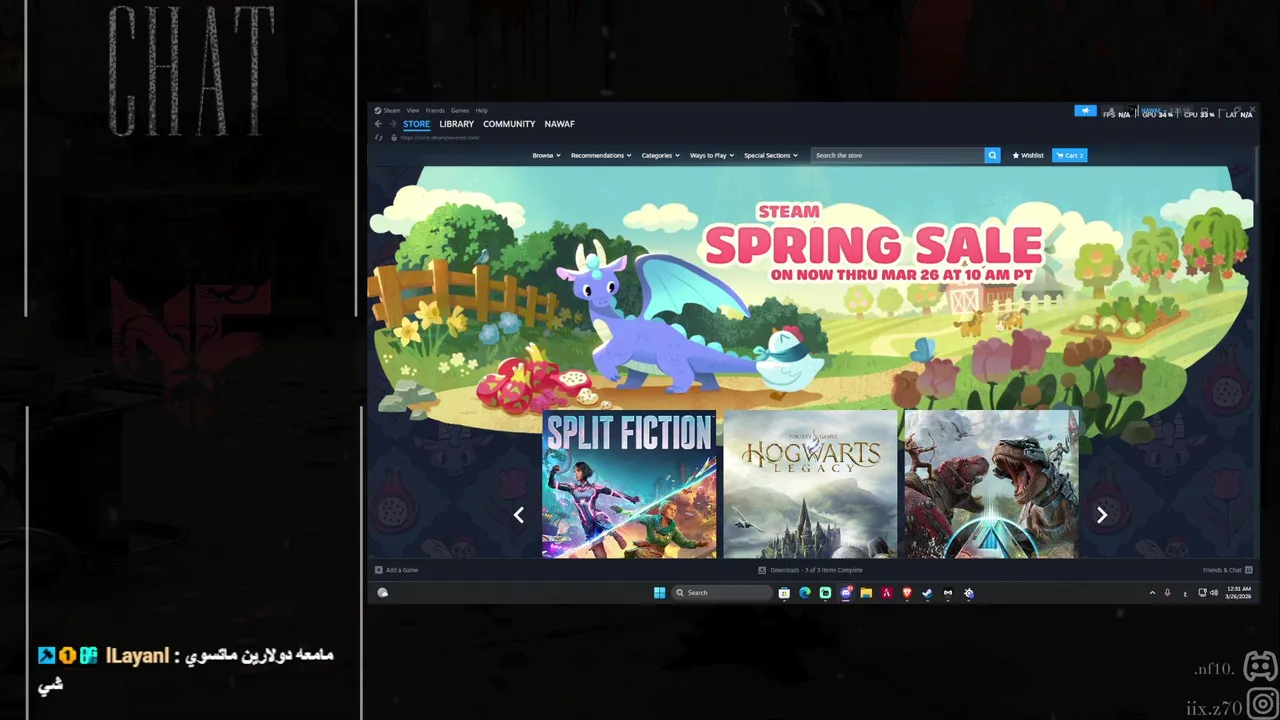Show hidden icons via tray chevron
The image size is (1280, 720).
click(1152, 593)
